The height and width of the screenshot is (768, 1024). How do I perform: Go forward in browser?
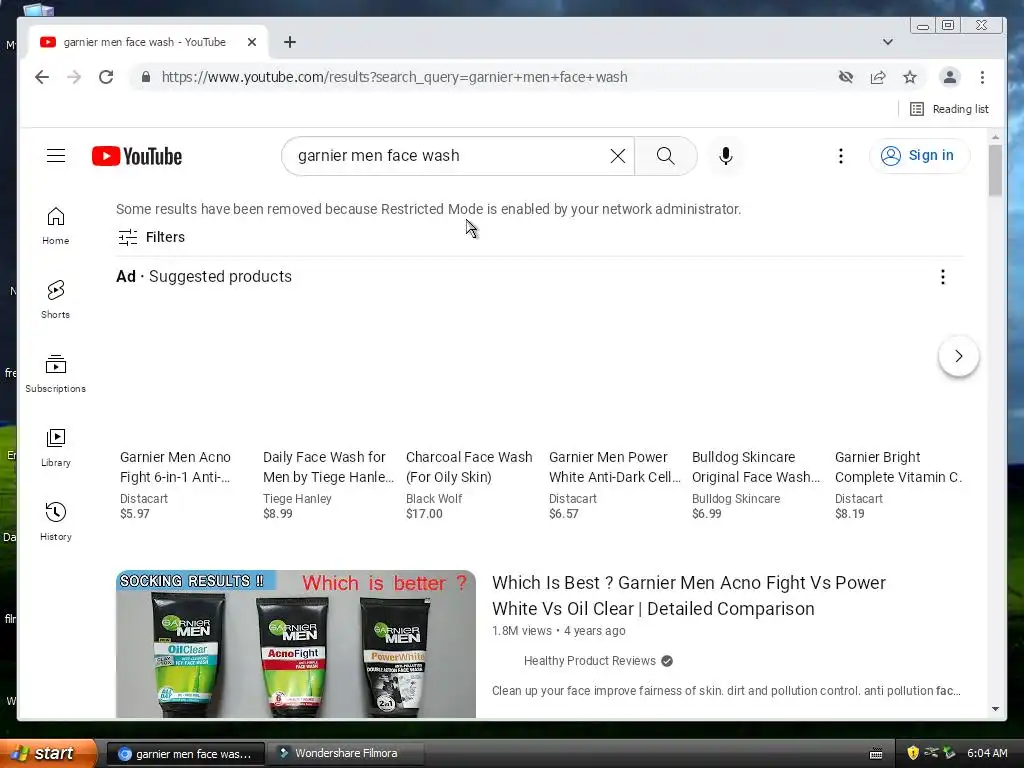click(x=74, y=77)
